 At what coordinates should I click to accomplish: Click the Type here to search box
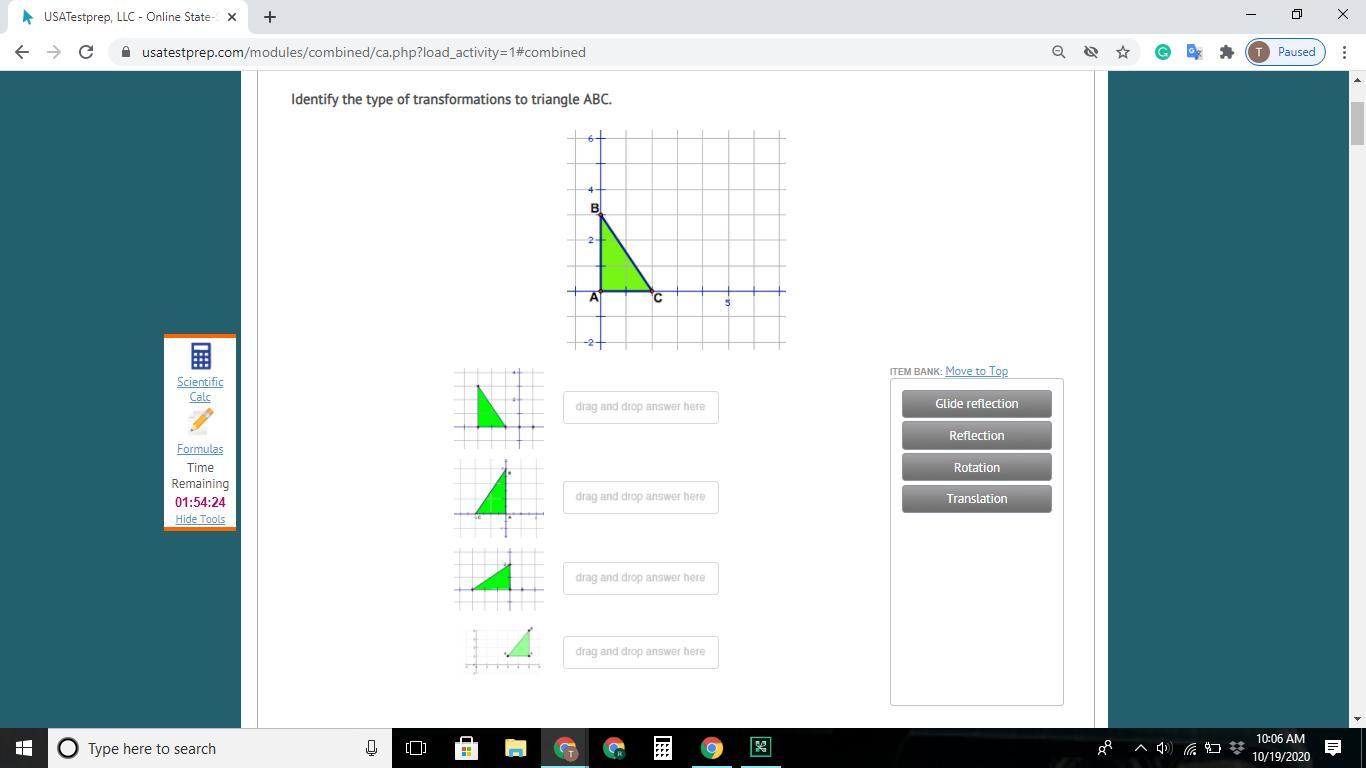click(218, 748)
